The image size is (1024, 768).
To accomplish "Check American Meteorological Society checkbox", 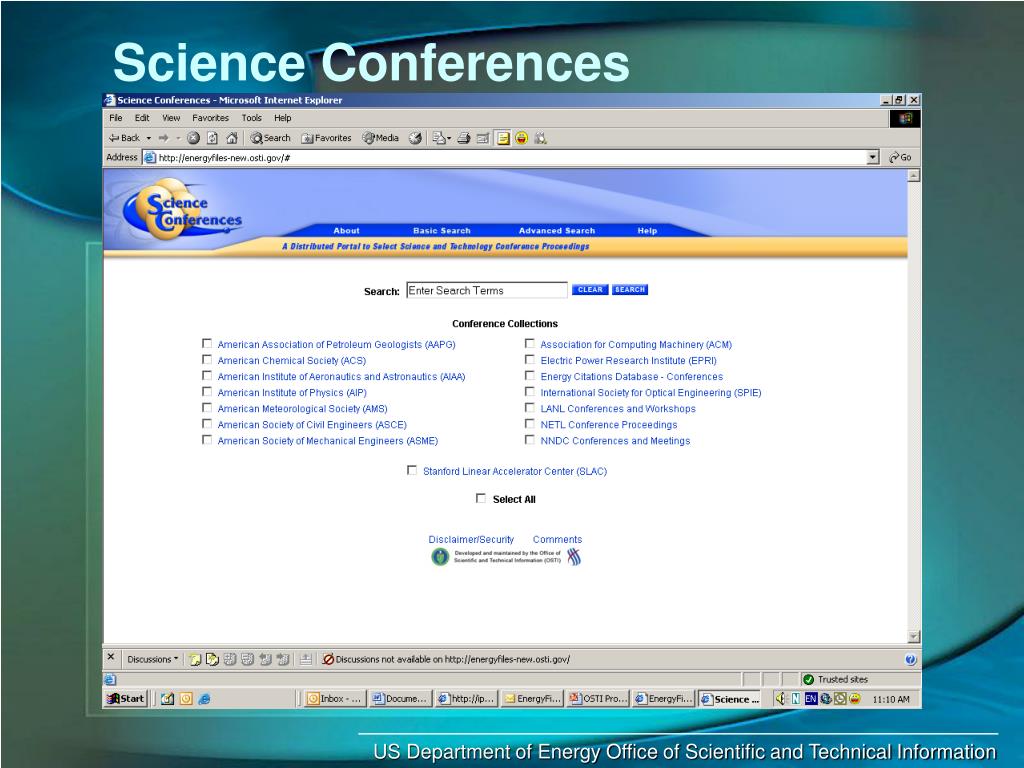I will click(x=207, y=408).
